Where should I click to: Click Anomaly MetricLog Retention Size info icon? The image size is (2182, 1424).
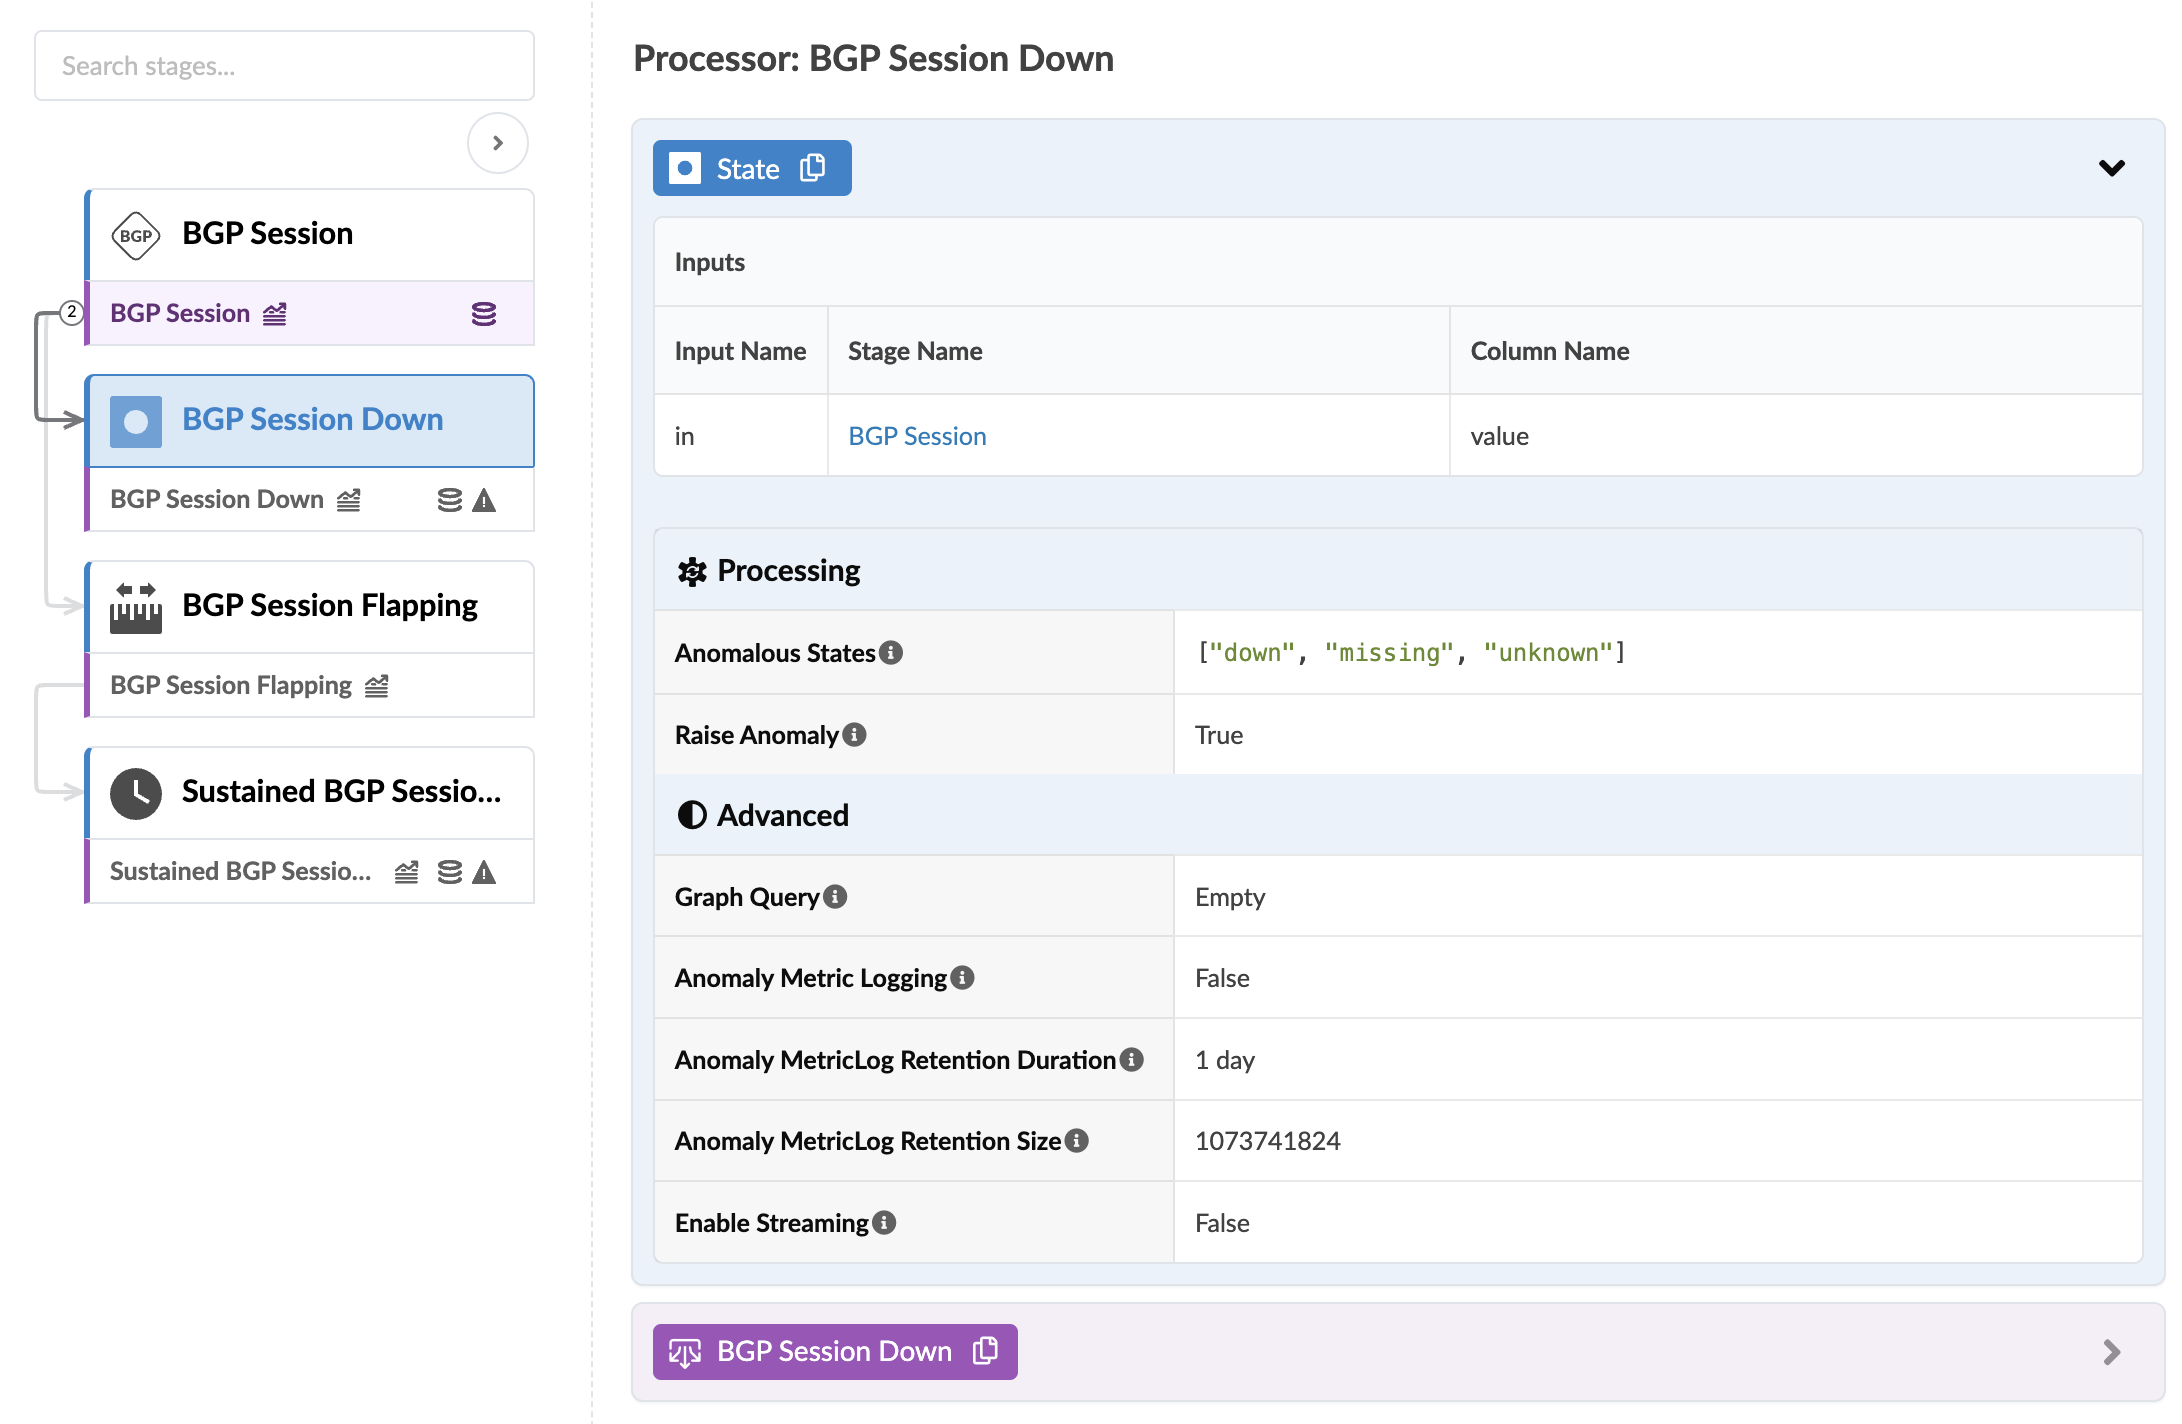point(1077,1141)
